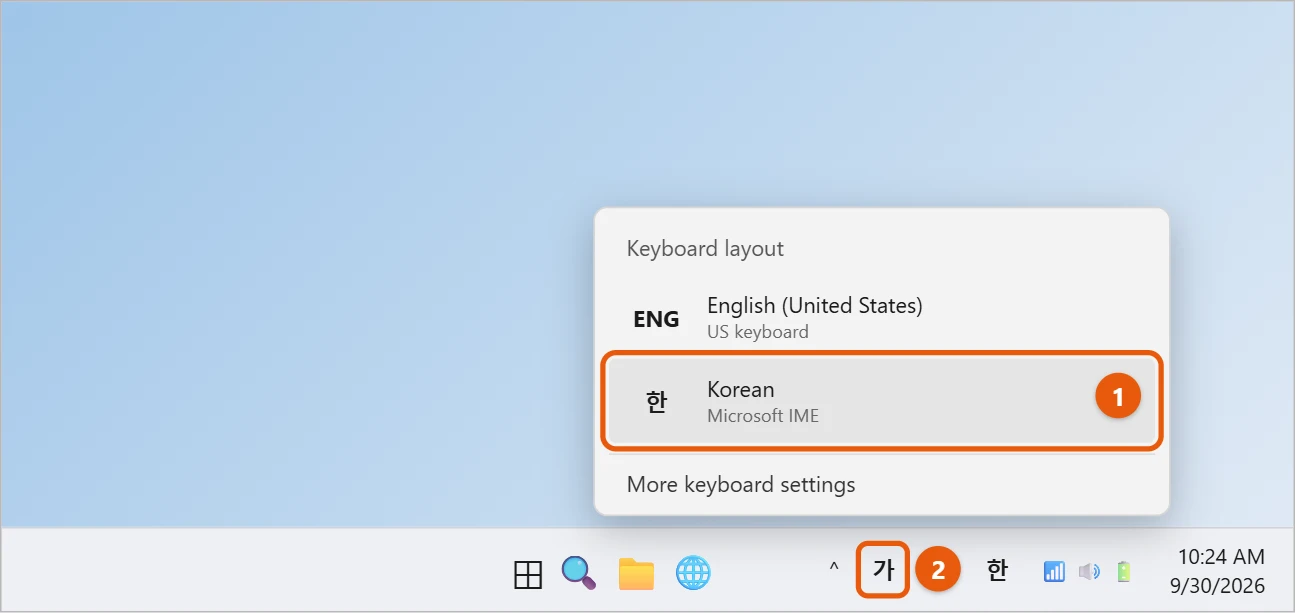Launch File Explorer from the taskbar
The width and height of the screenshot is (1295, 613).
636,574
